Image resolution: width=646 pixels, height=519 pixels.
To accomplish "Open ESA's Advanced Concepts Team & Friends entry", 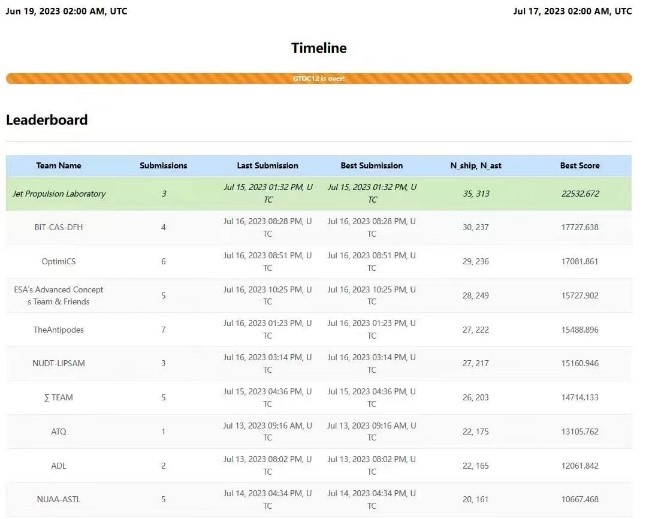I will click(x=58, y=295).
